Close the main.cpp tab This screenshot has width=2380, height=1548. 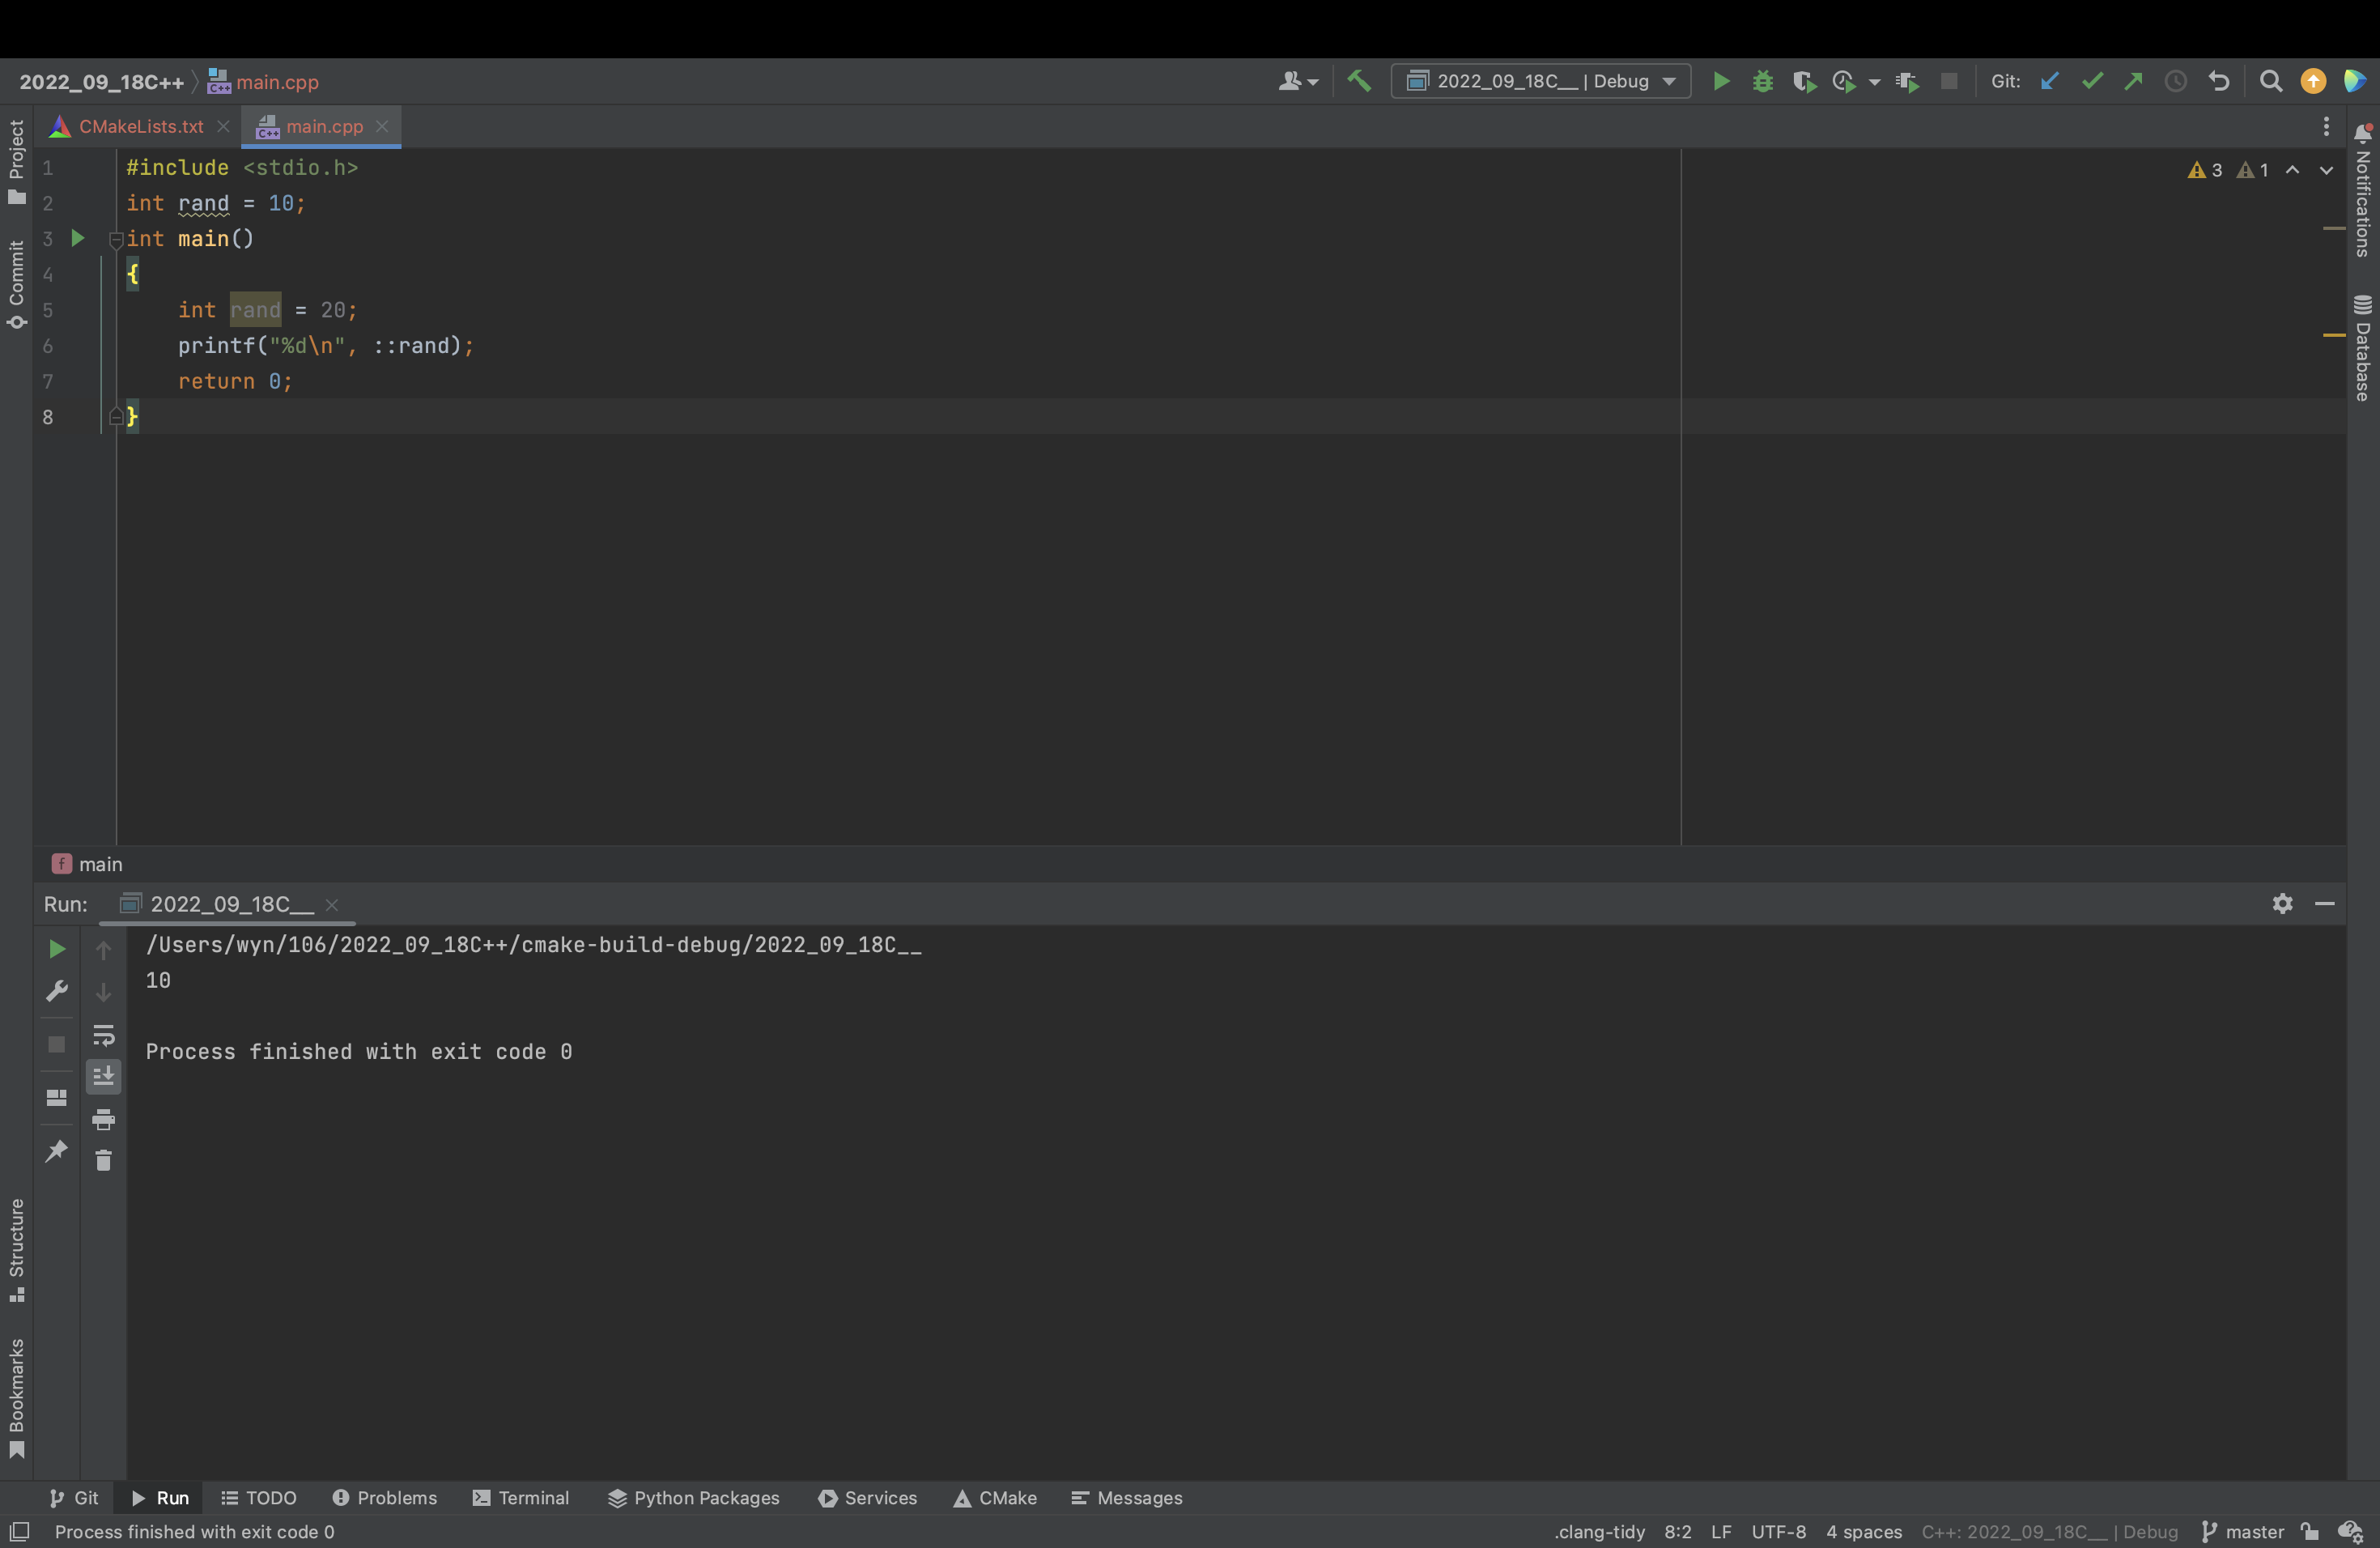click(382, 126)
